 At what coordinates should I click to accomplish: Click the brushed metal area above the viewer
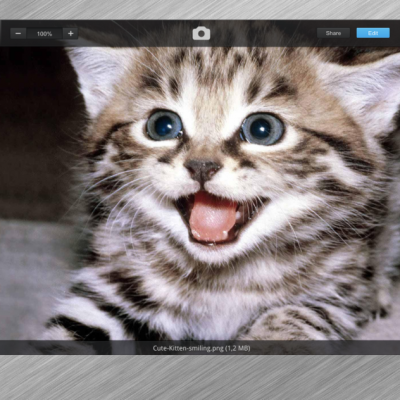(x=200, y=9)
